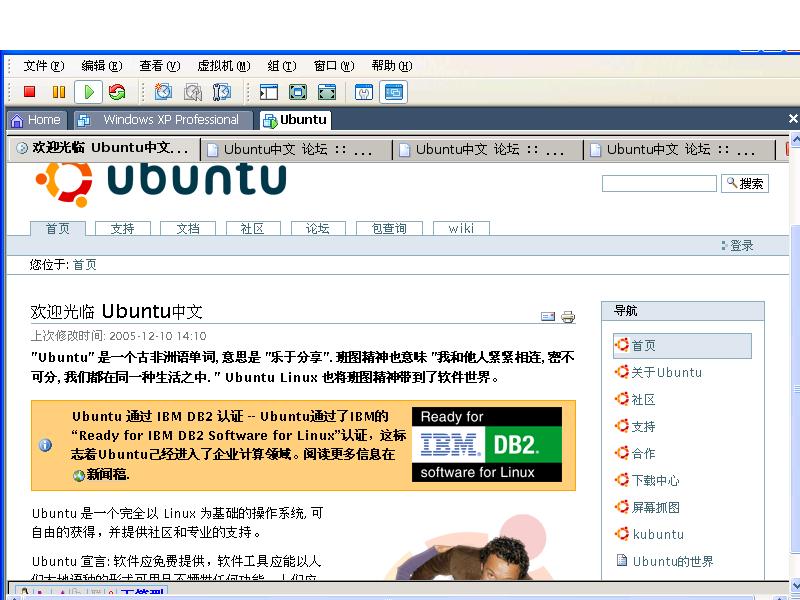Select the Ubuntu virtual machine tab
The width and height of the screenshot is (800, 600).
coord(295,120)
